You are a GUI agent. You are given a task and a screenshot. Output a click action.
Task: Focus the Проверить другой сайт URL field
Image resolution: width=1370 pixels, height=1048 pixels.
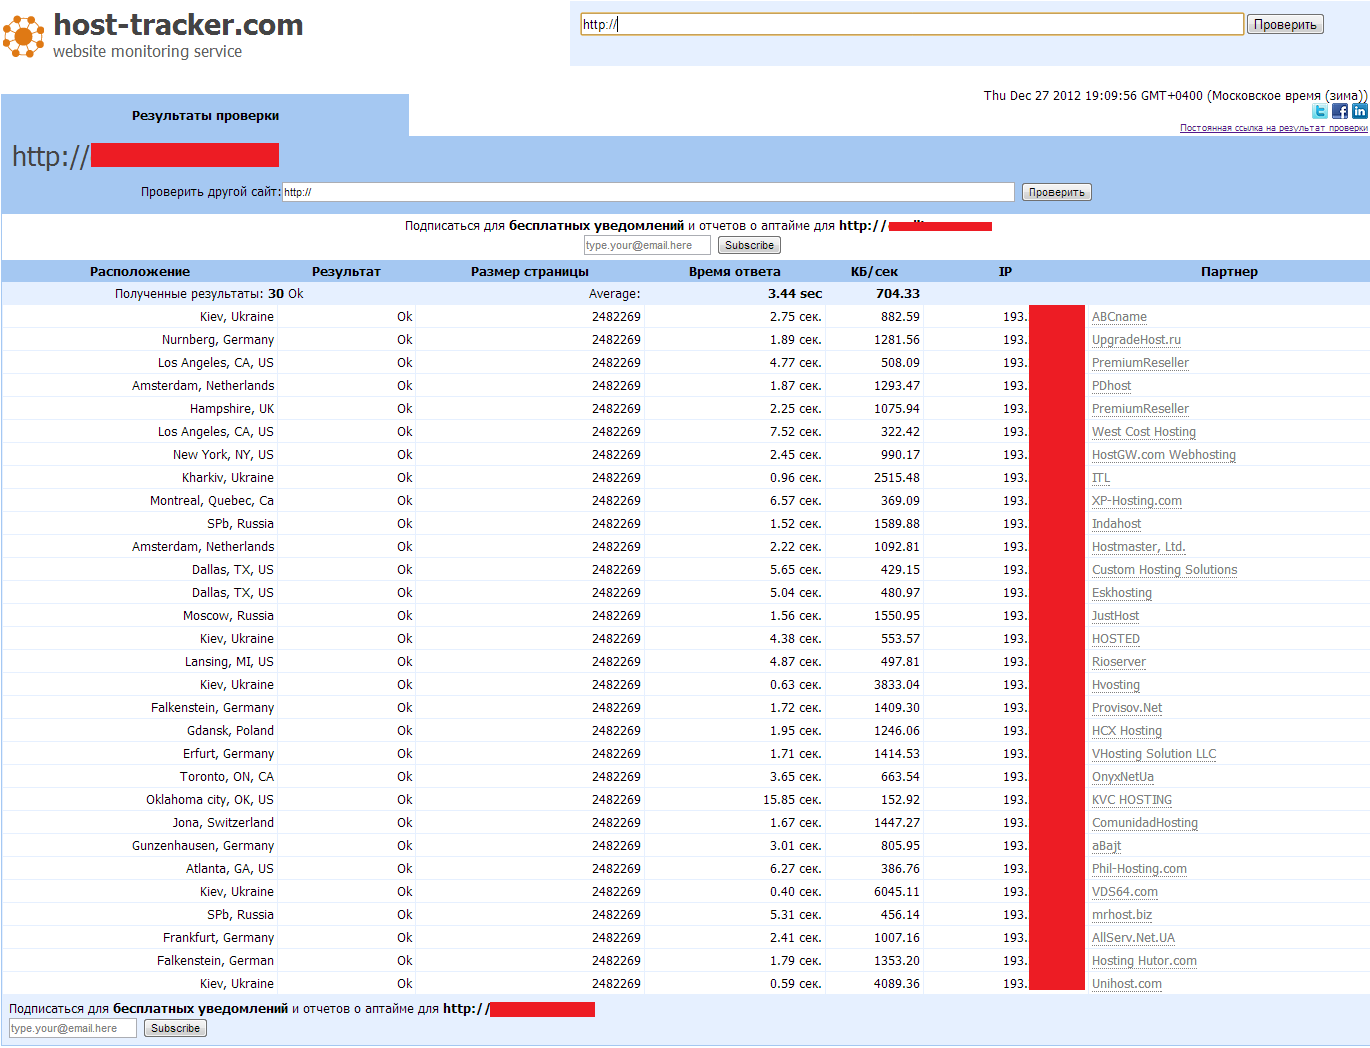[648, 192]
